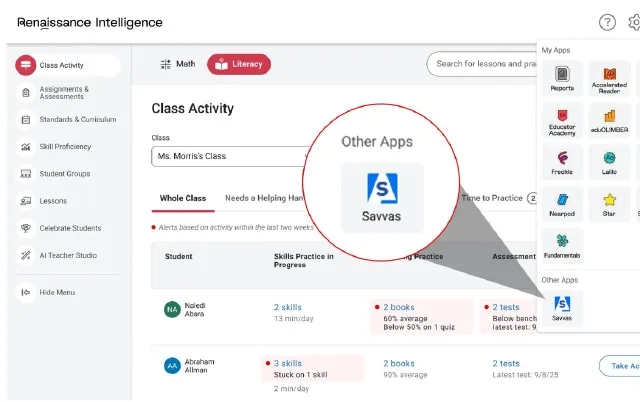640x402 pixels.
Task: Switch subject to Math
Action: (x=178, y=64)
